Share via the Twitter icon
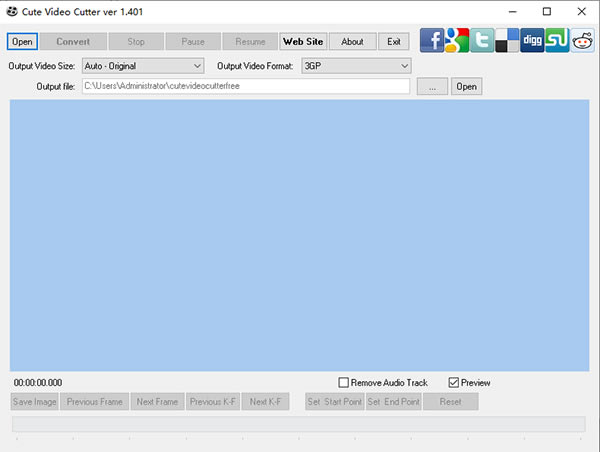 pyautogui.click(x=482, y=40)
